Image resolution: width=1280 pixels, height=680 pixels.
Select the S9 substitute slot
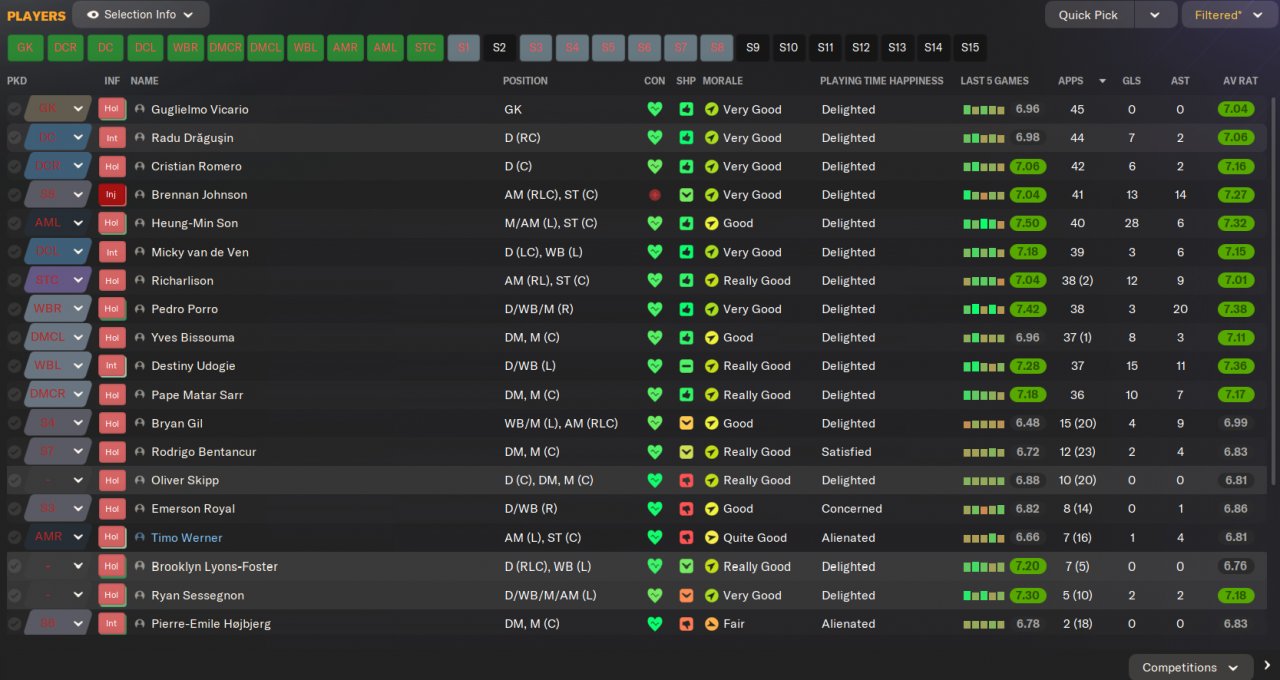tap(753, 47)
